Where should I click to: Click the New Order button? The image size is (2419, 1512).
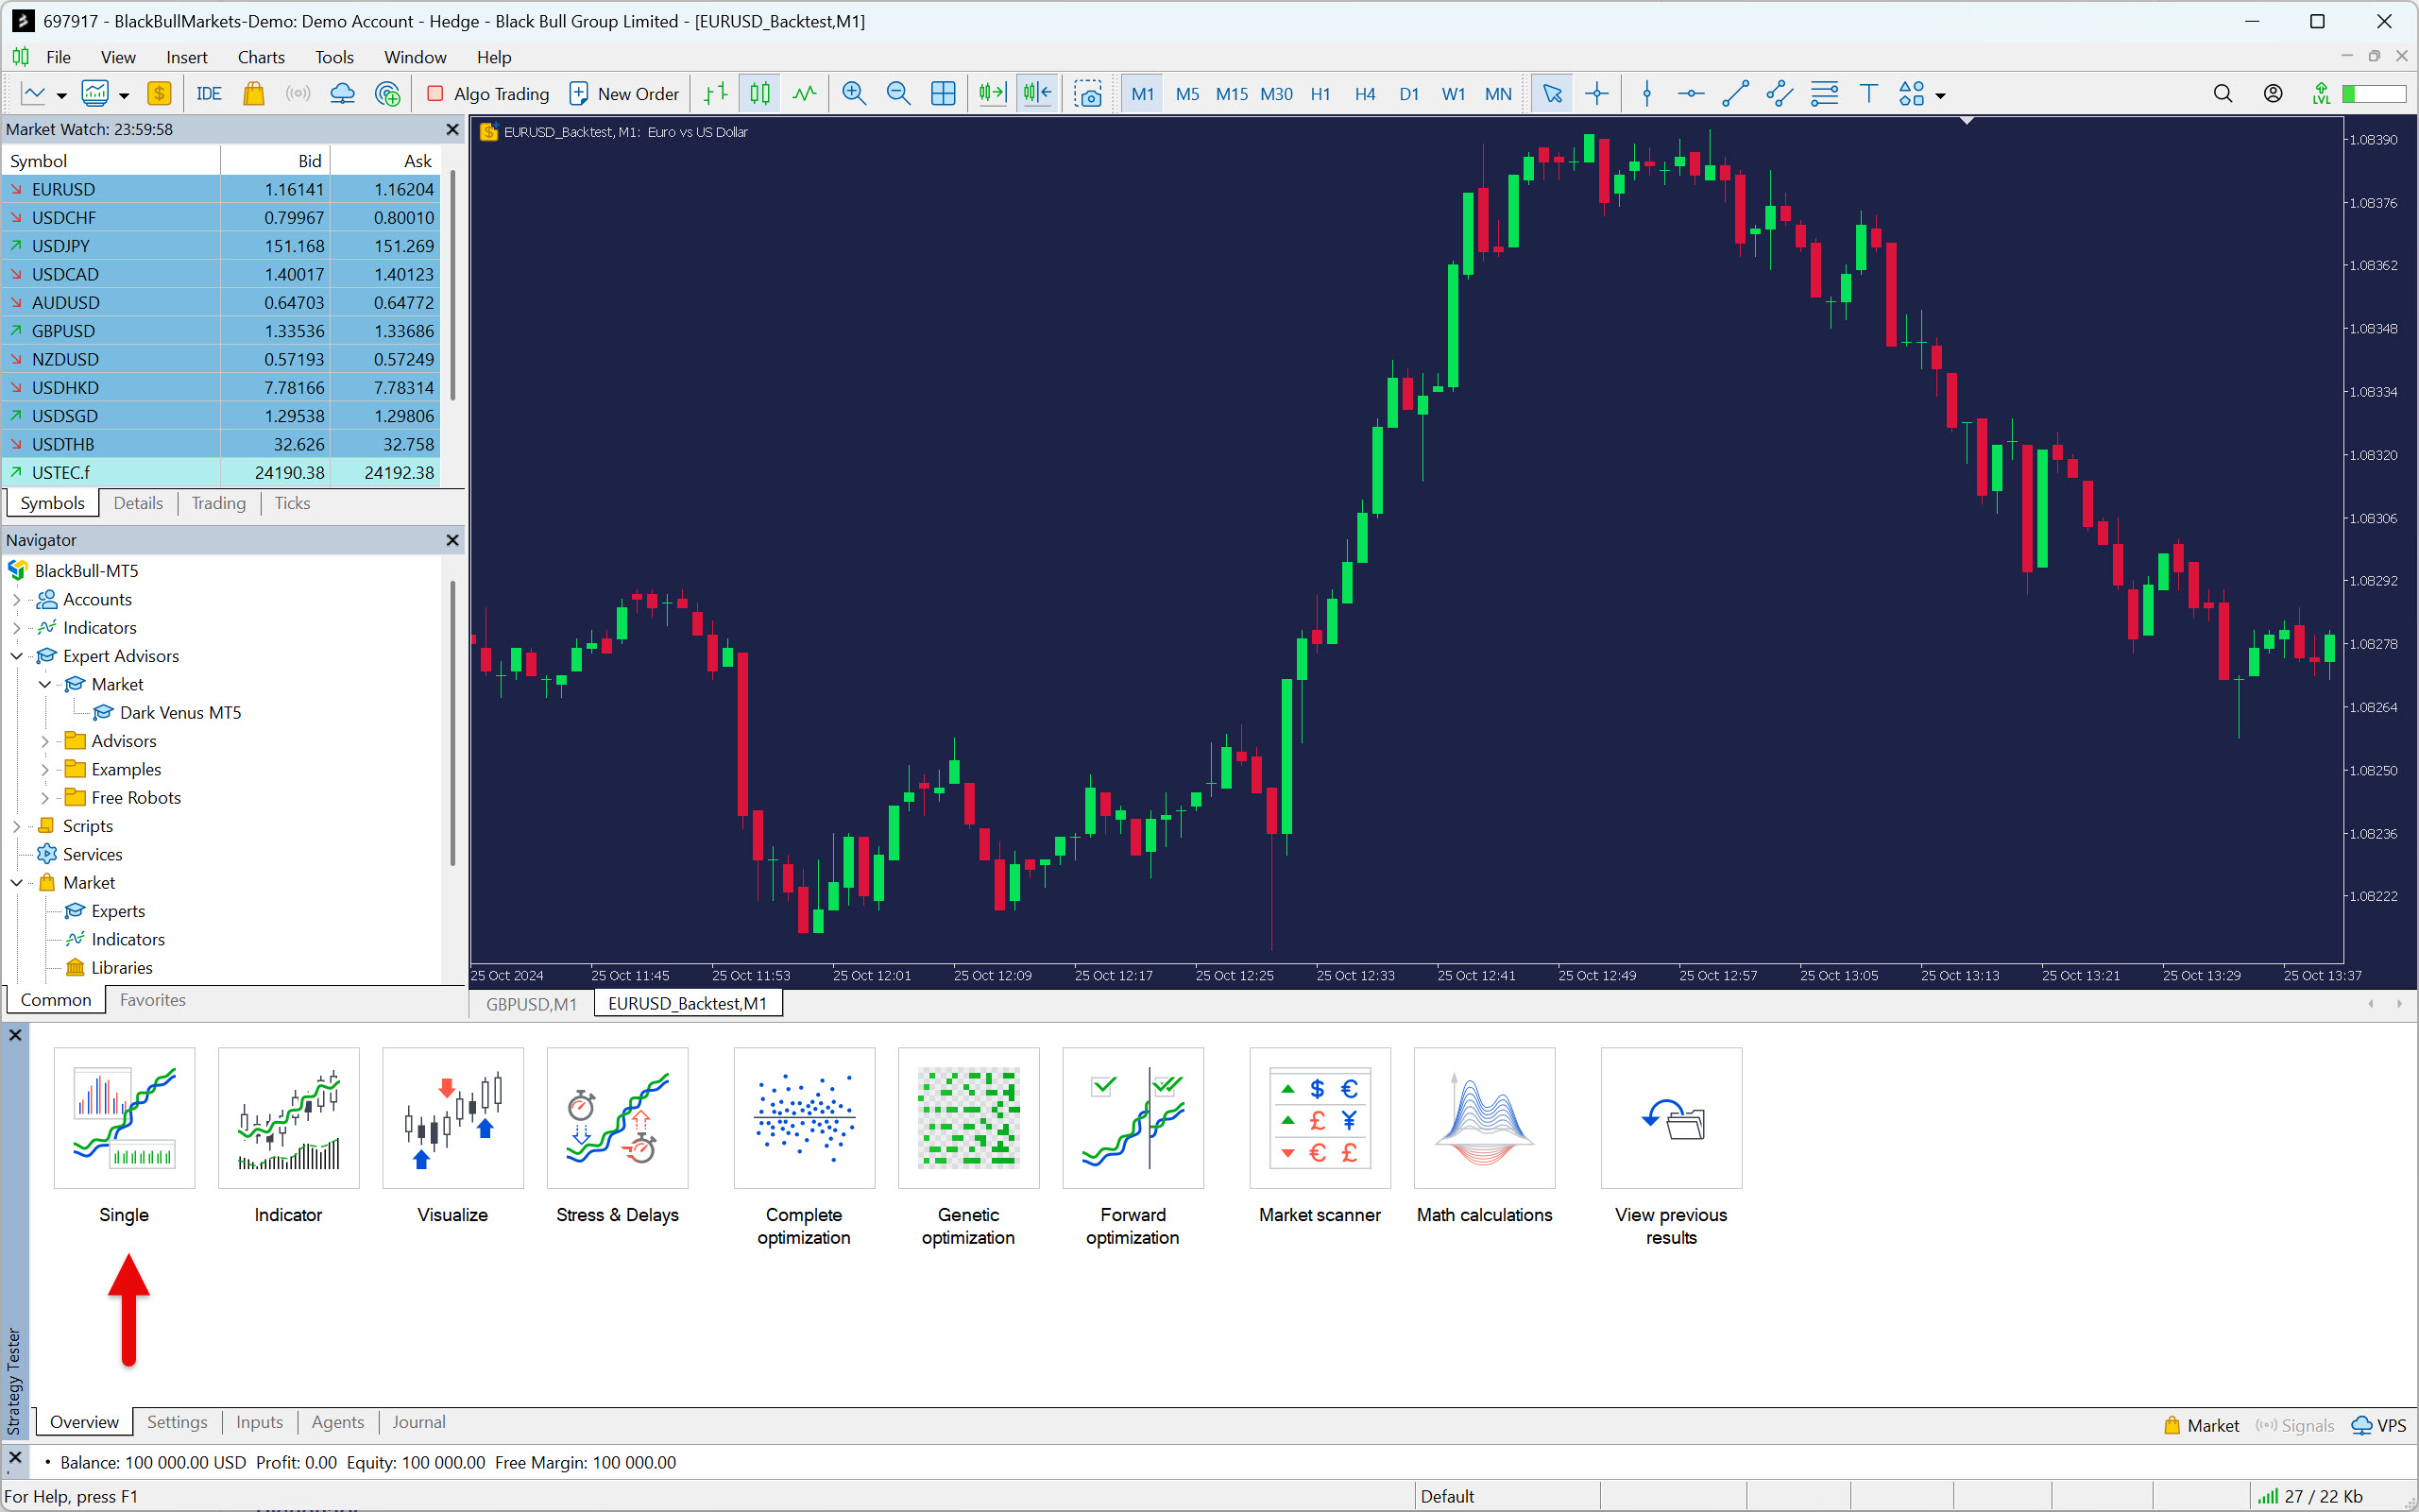[x=624, y=94]
